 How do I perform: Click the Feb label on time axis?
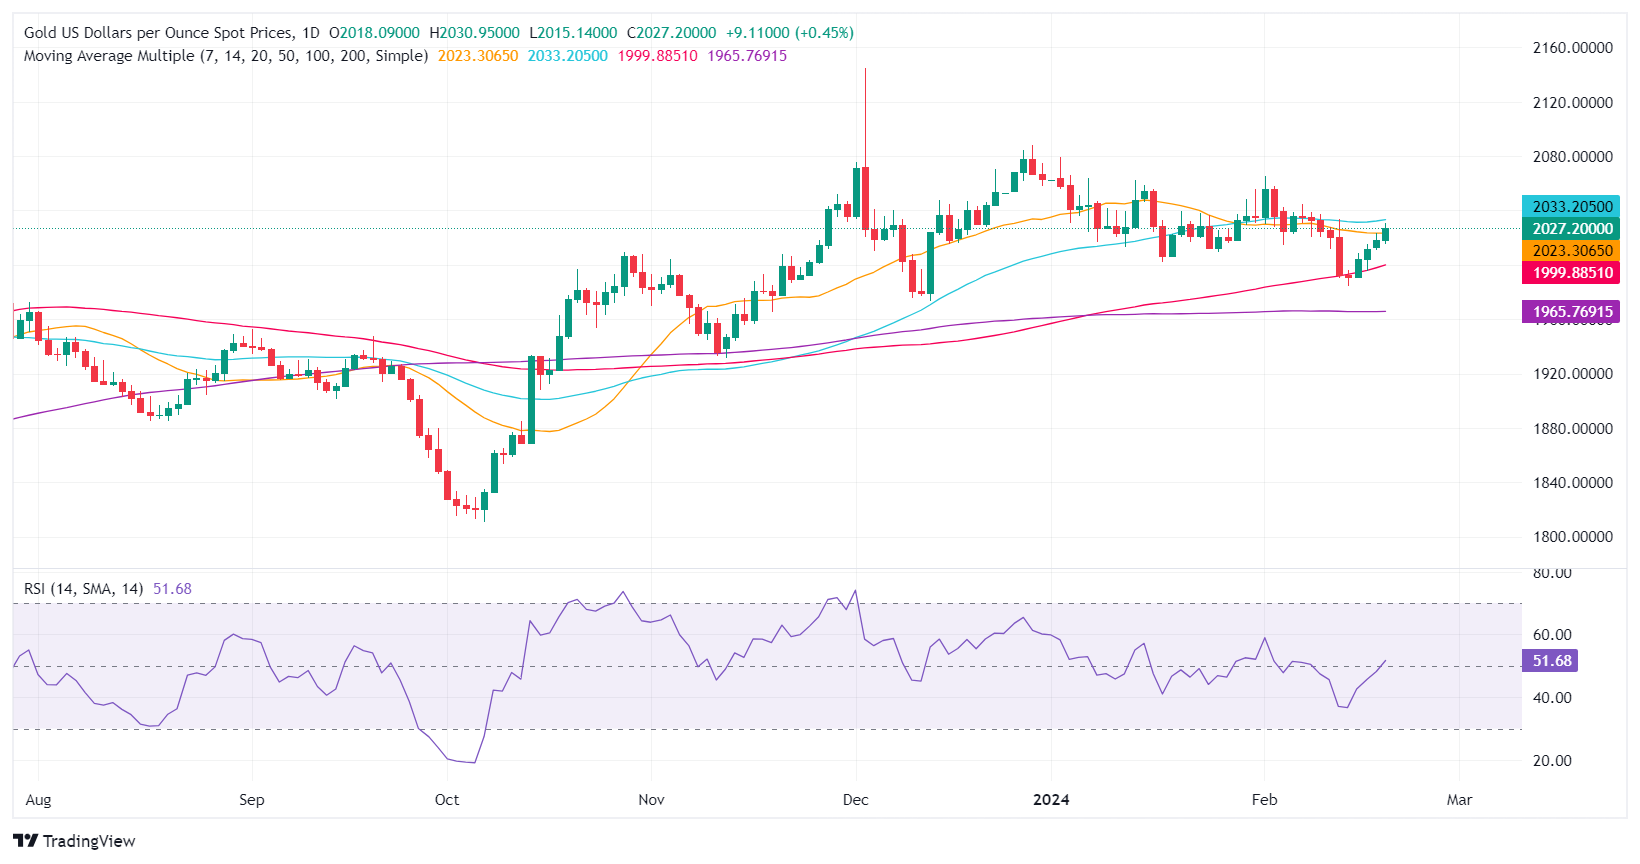click(x=1265, y=800)
